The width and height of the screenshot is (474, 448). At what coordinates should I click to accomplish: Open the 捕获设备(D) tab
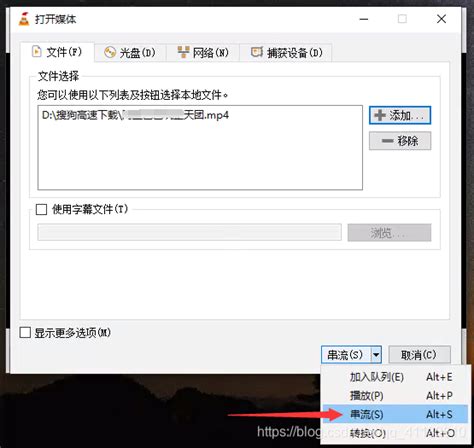click(286, 52)
